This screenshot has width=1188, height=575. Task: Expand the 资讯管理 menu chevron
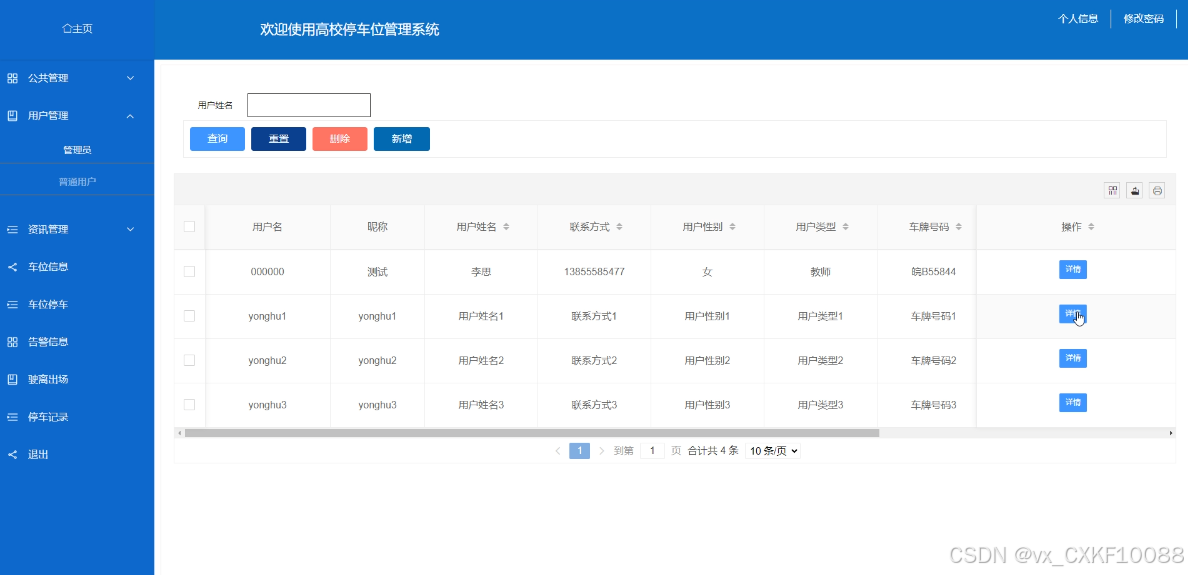(130, 229)
